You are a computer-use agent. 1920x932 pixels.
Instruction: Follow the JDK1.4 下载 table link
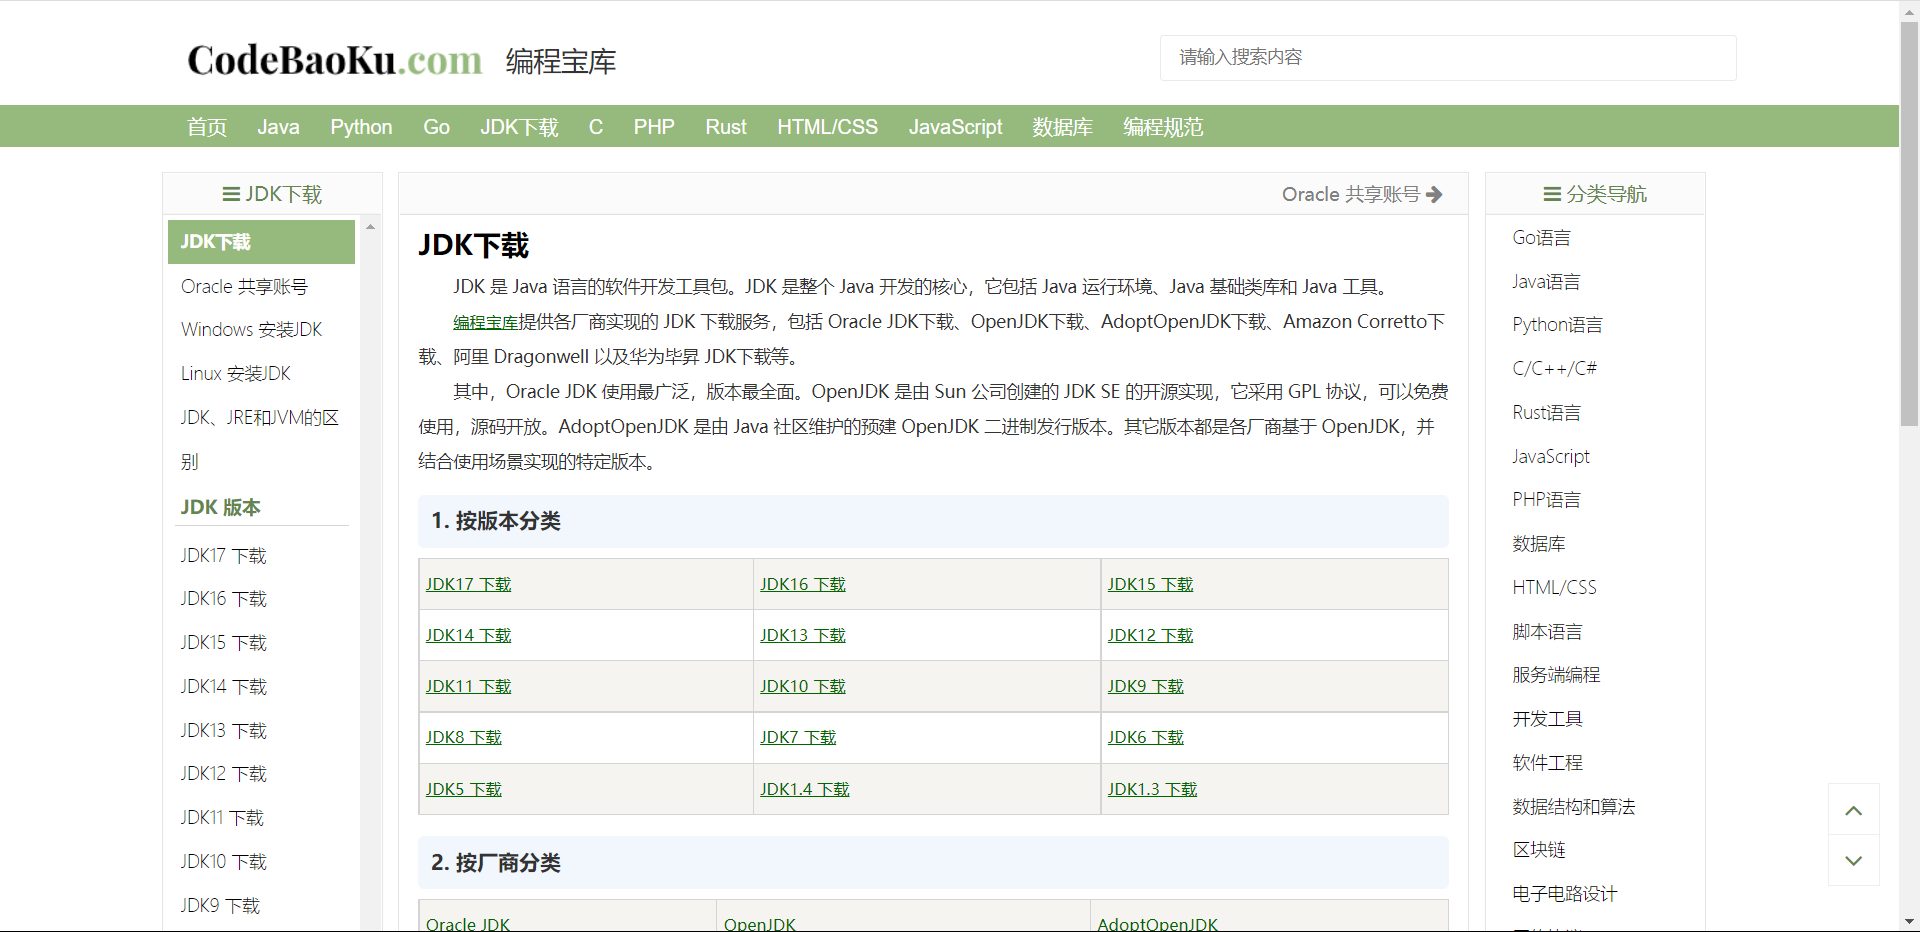click(804, 789)
